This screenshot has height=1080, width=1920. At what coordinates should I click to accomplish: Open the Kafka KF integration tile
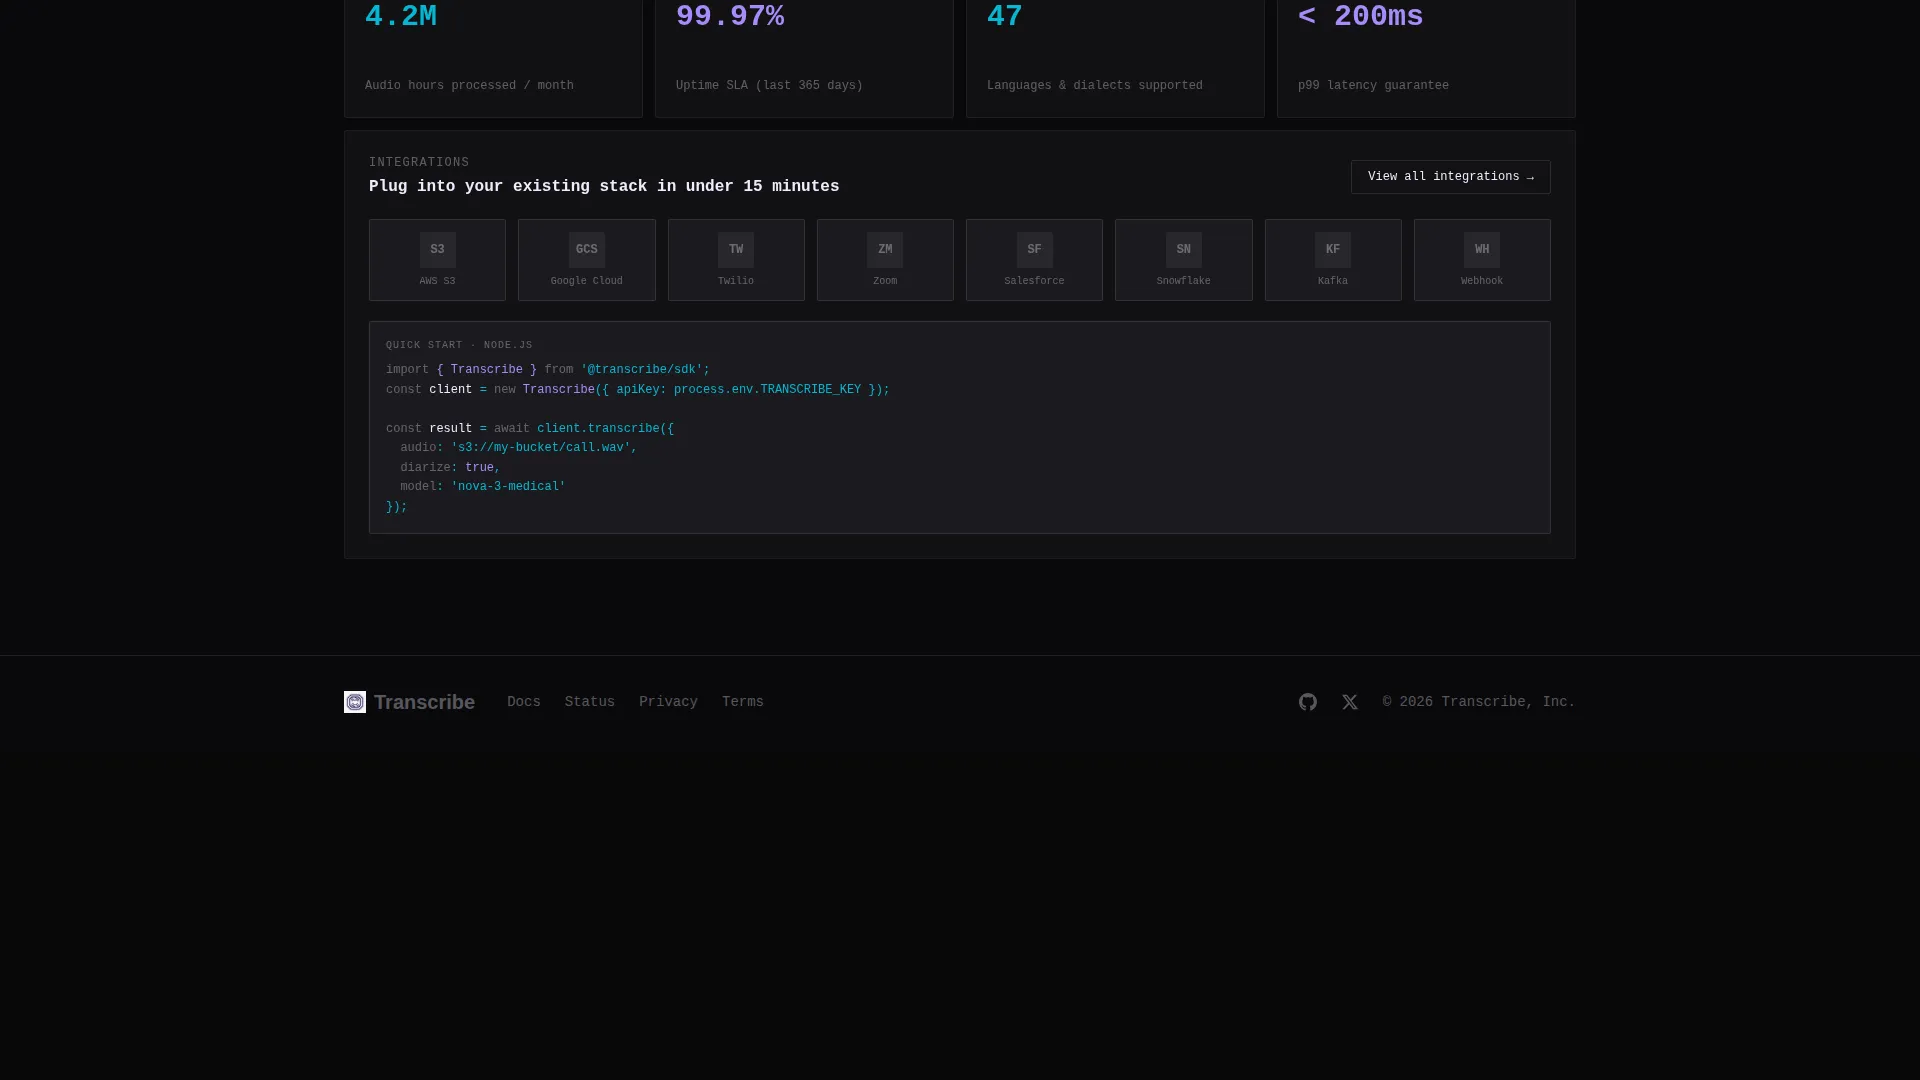tap(1333, 260)
